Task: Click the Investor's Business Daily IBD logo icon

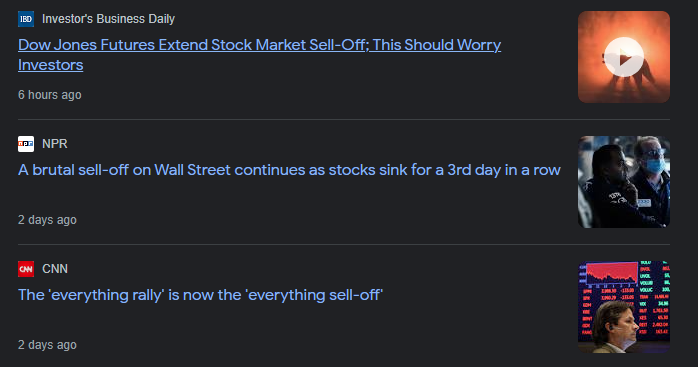Action: point(26,19)
